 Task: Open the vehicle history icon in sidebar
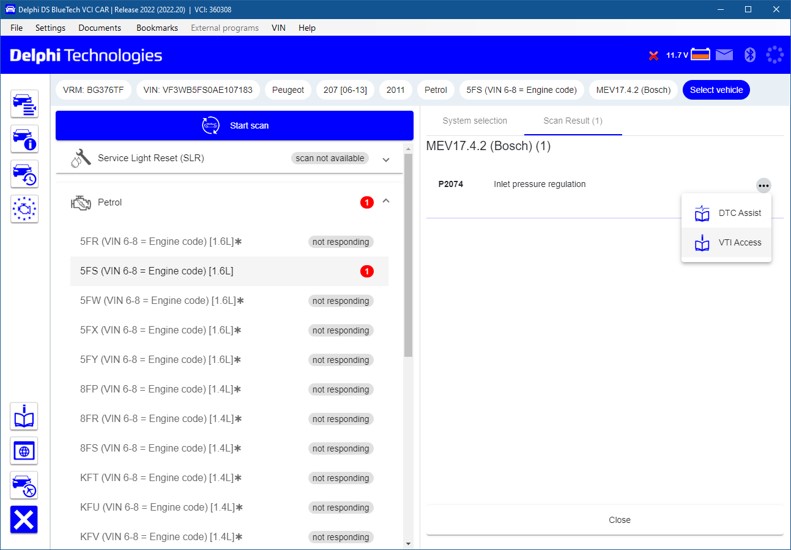click(x=24, y=174)
